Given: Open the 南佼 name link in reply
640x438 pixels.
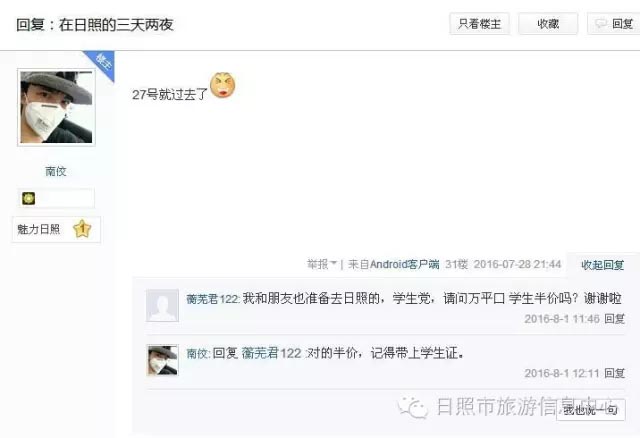Looking at the screenshot, I should click(198, 353).
